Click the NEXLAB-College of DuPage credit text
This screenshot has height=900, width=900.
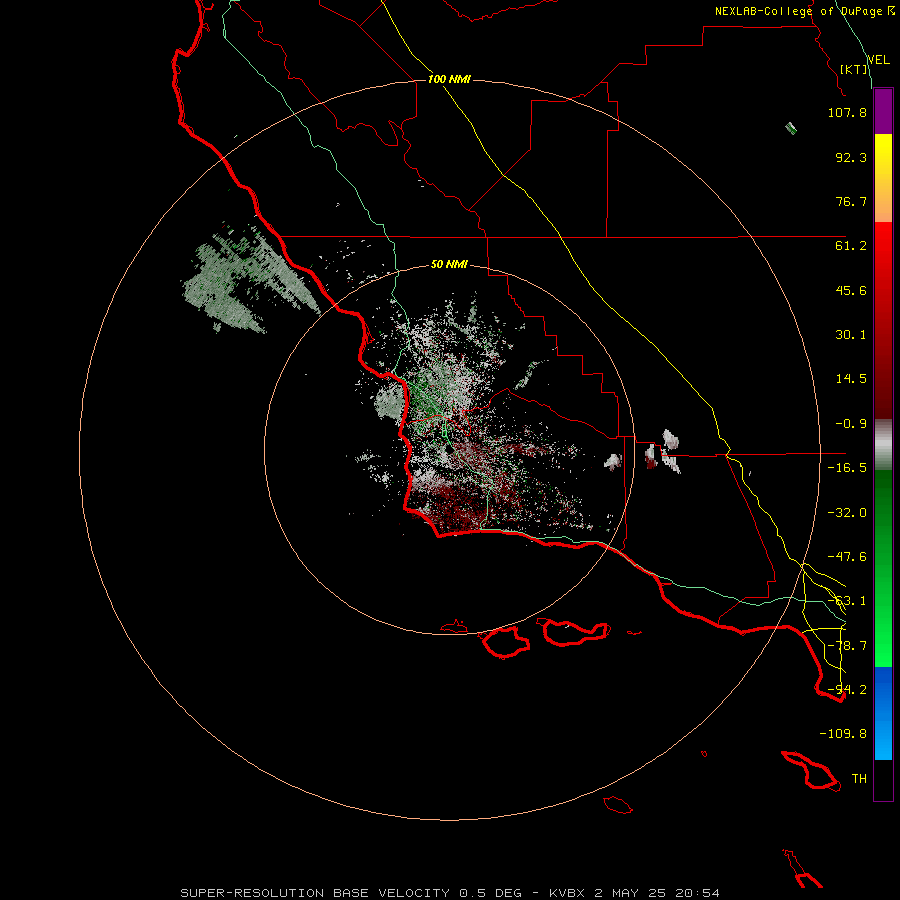point(798,11)
